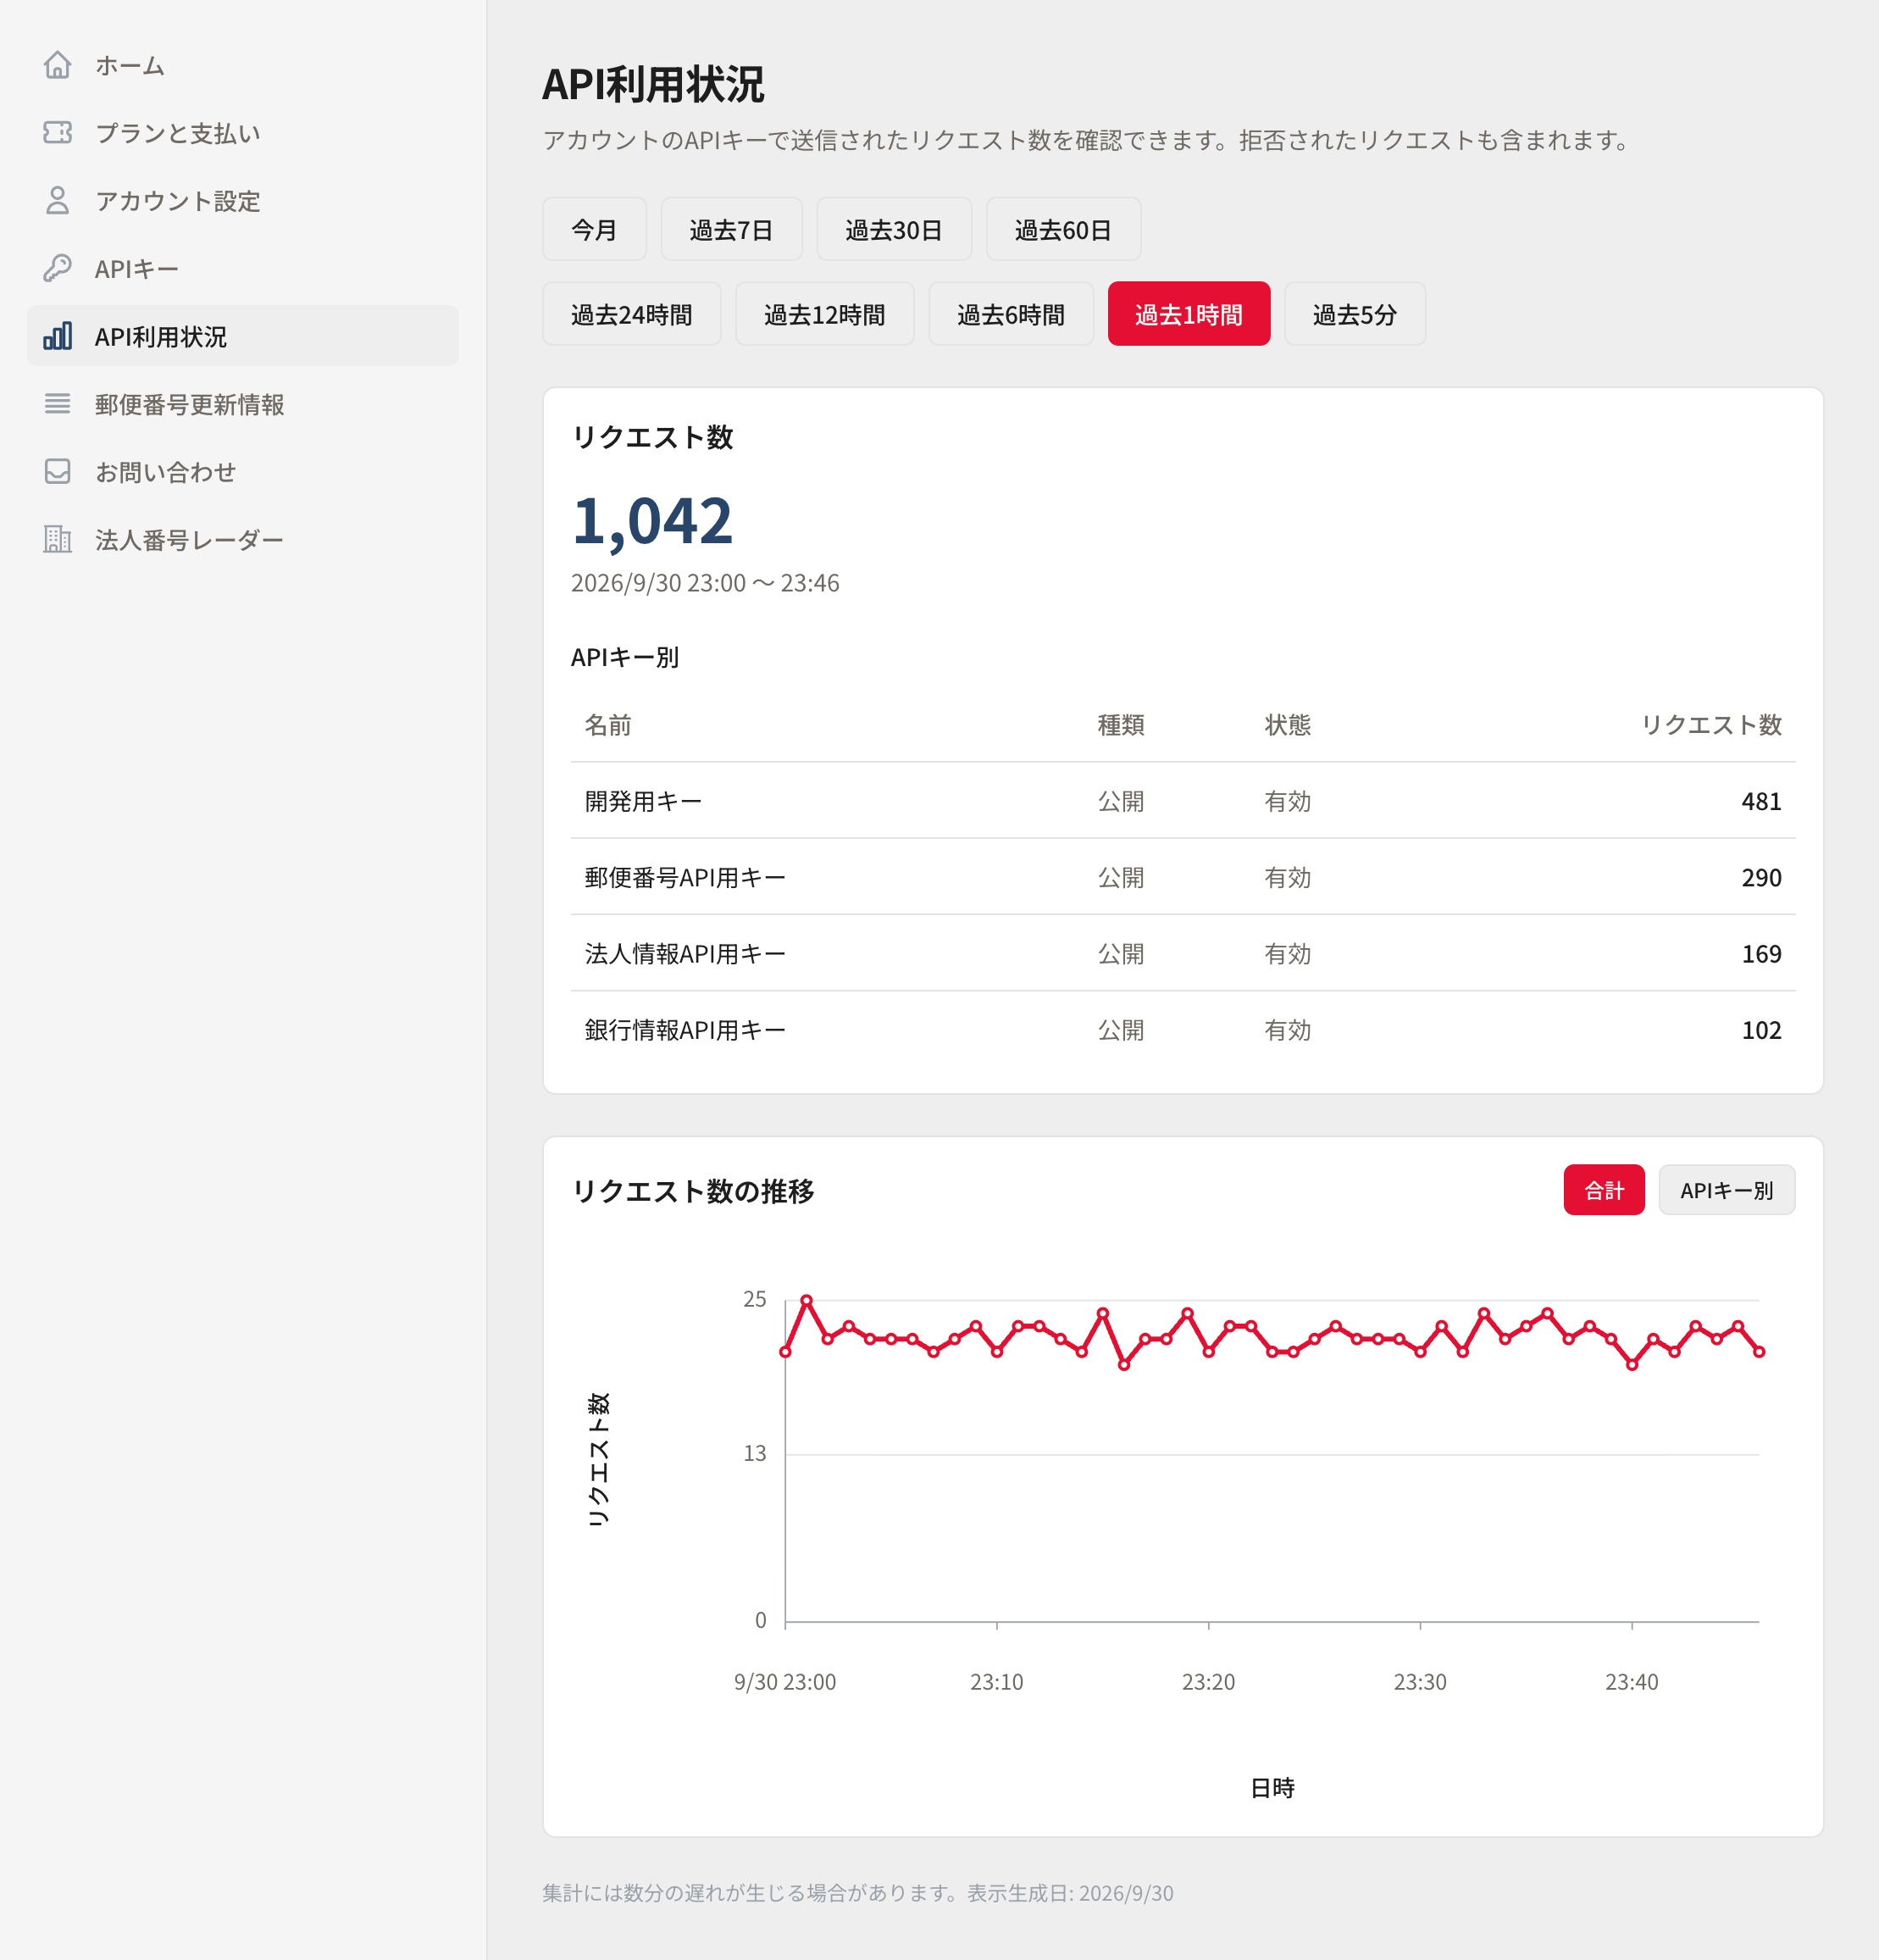1879x1960 pixels.
Task: Click the リクエスト数 column header
Action: [x=1711, y=725]
